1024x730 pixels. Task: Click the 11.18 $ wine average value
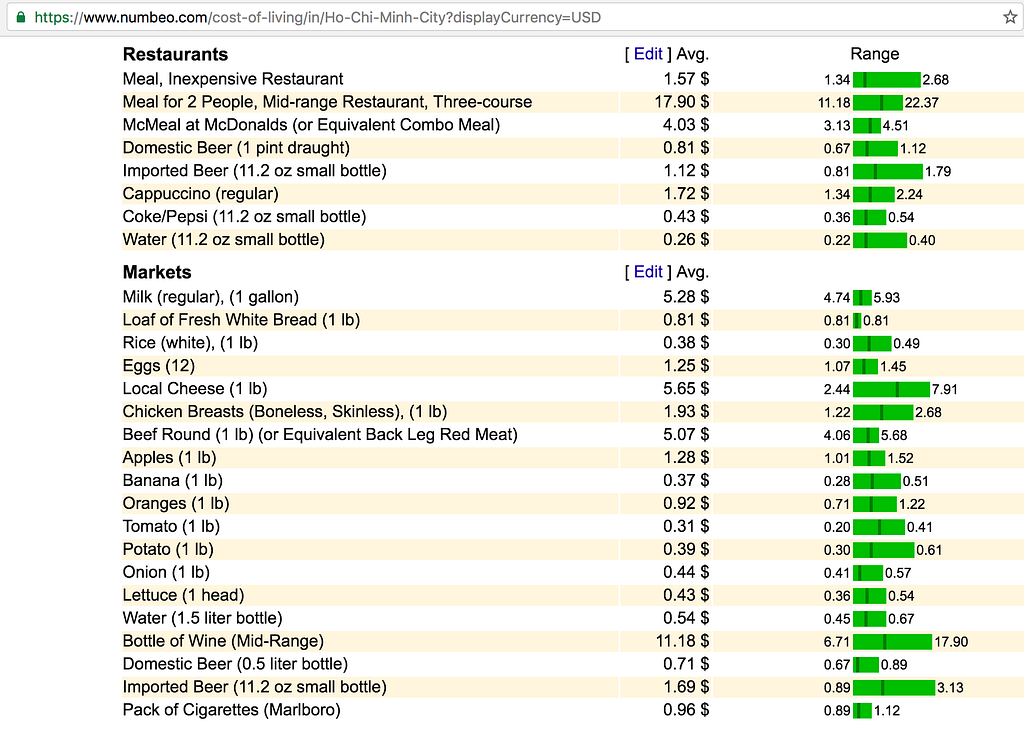[682, 641]
